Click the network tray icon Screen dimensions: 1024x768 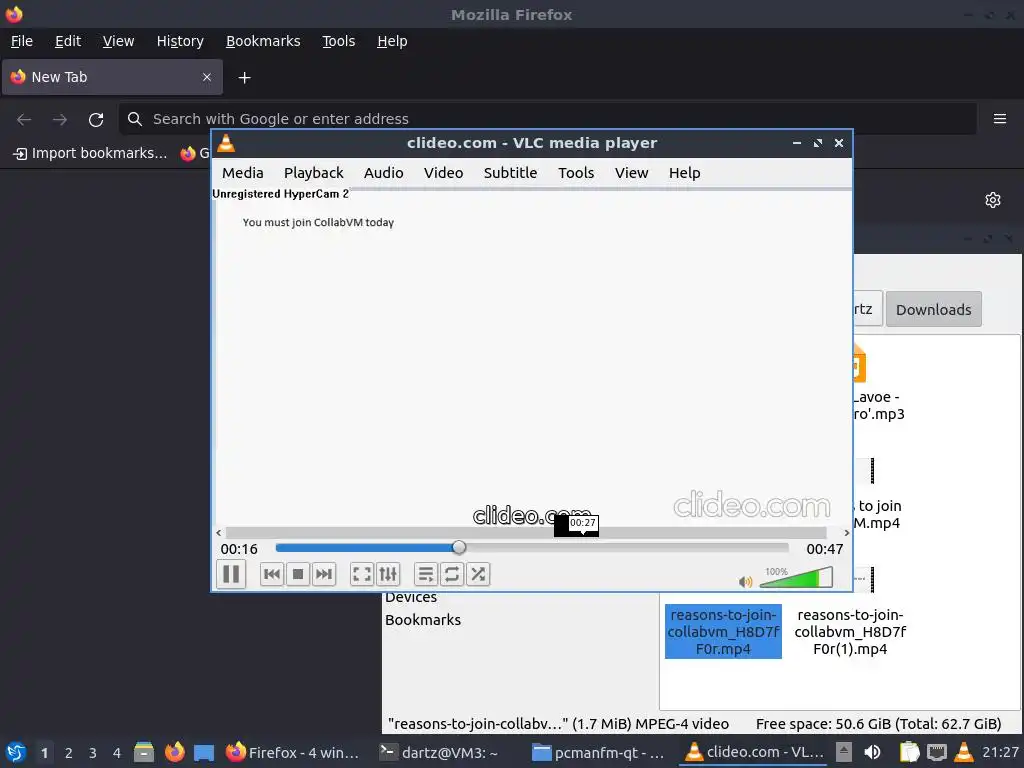(x=936, y=752)
